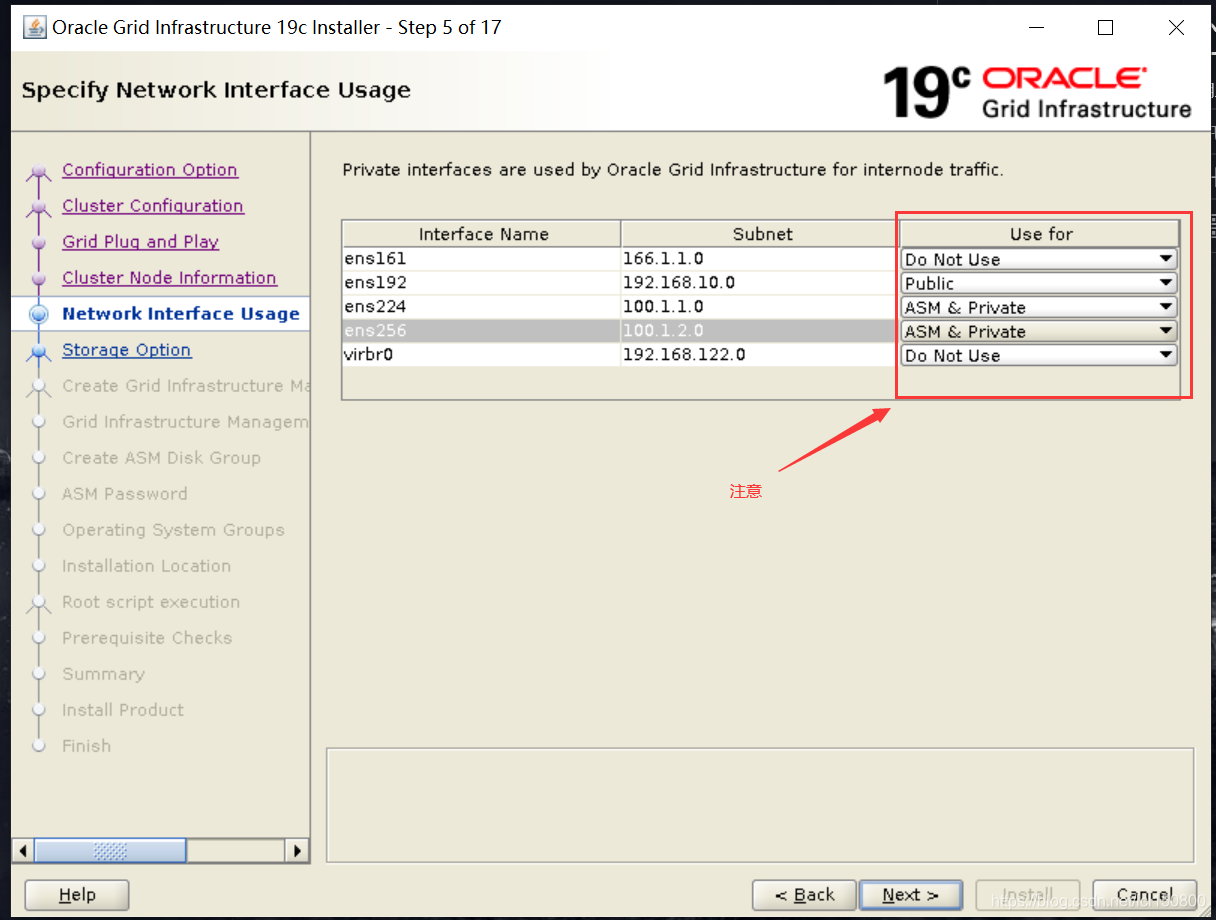
Task: Click the Help button
Action: point(77,895)
